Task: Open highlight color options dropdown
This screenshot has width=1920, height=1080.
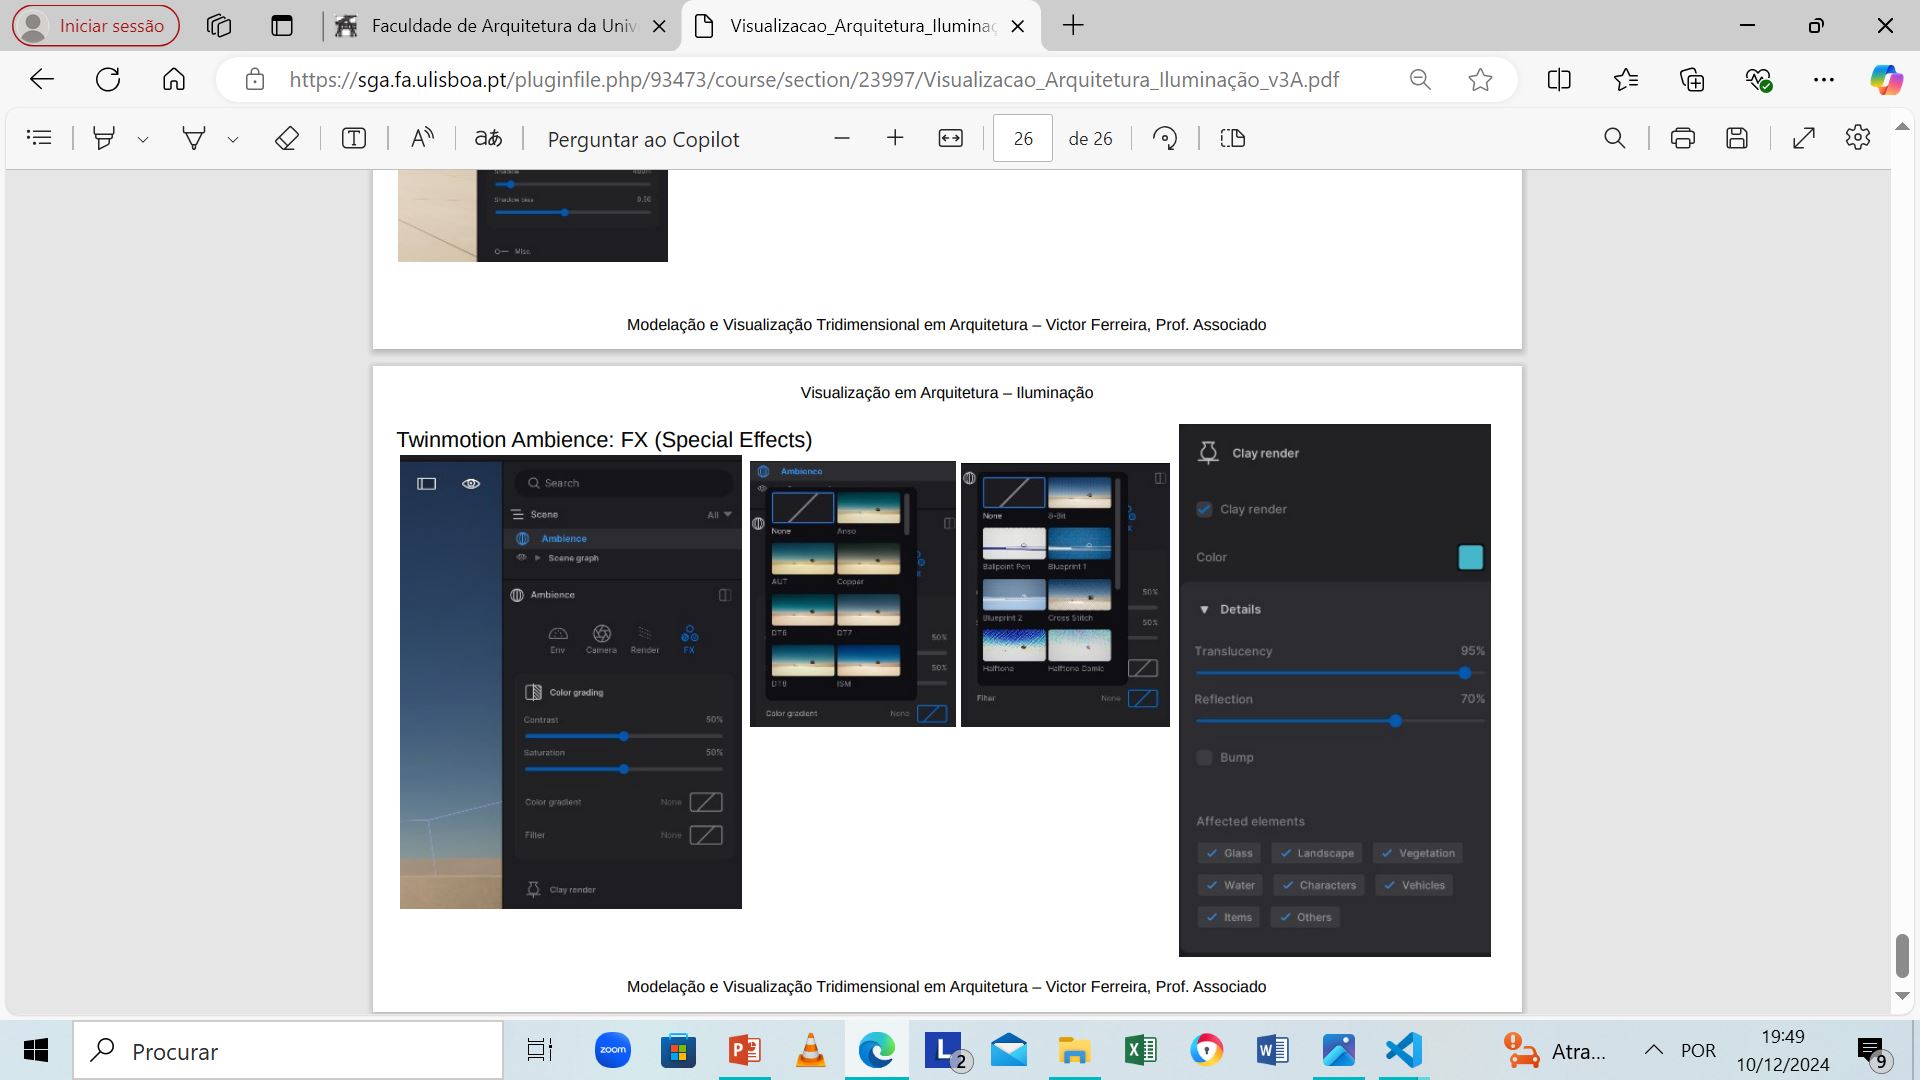Action: pos(143,139)
